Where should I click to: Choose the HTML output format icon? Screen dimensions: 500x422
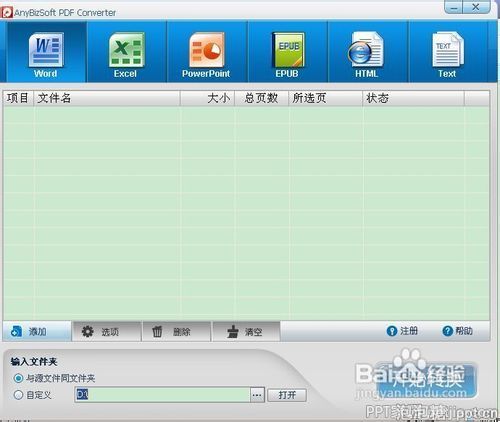[x=367, y=52]
